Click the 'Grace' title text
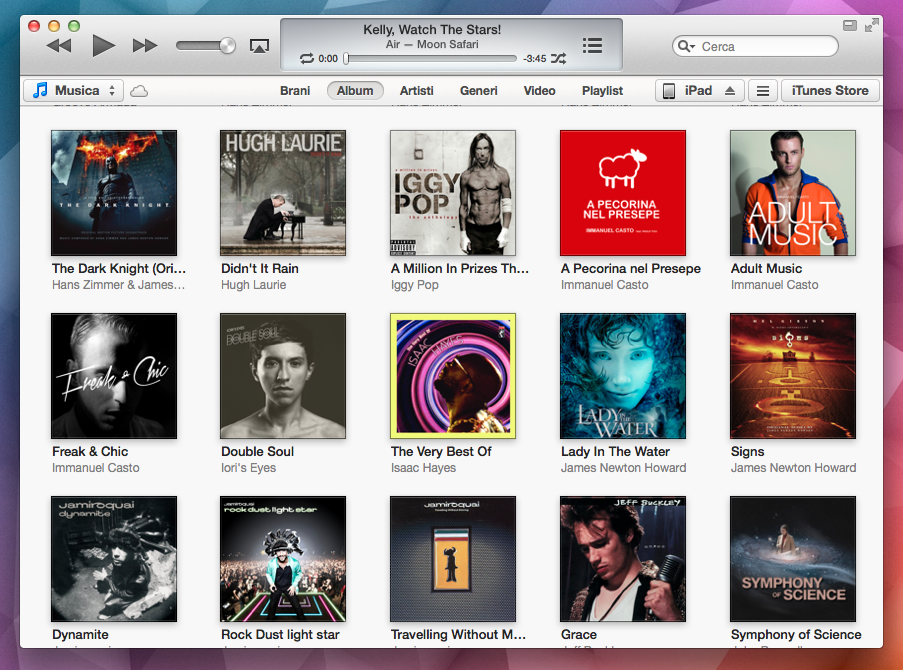 click(x=579, y=634)
